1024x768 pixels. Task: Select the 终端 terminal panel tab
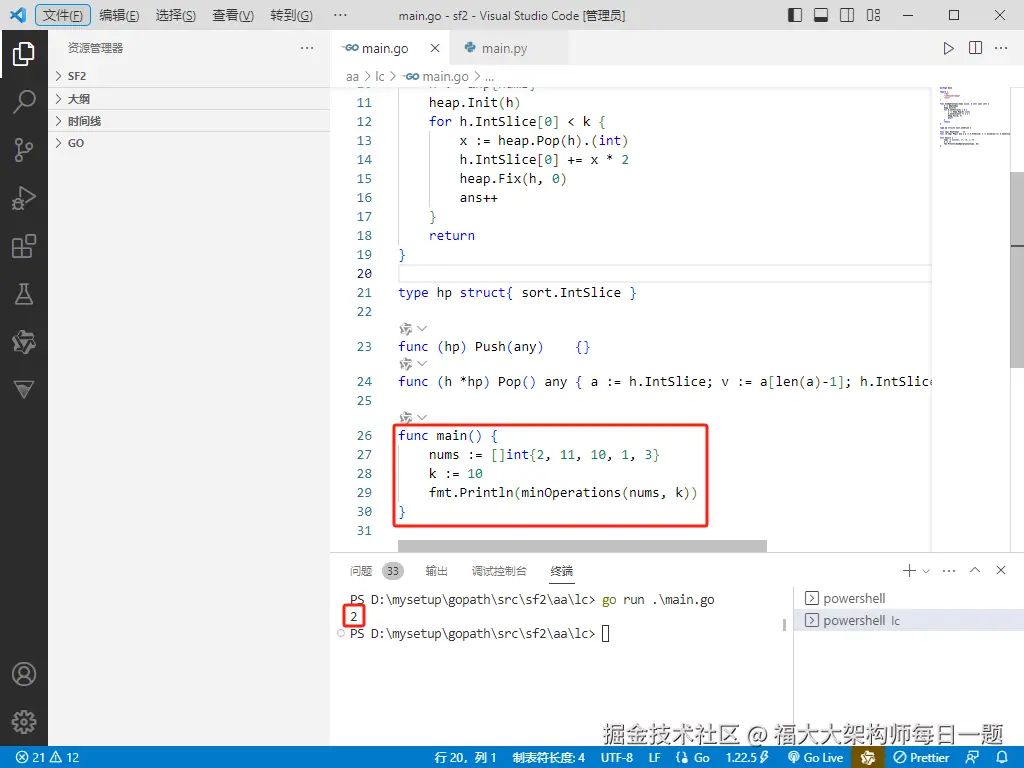point(562,571)
